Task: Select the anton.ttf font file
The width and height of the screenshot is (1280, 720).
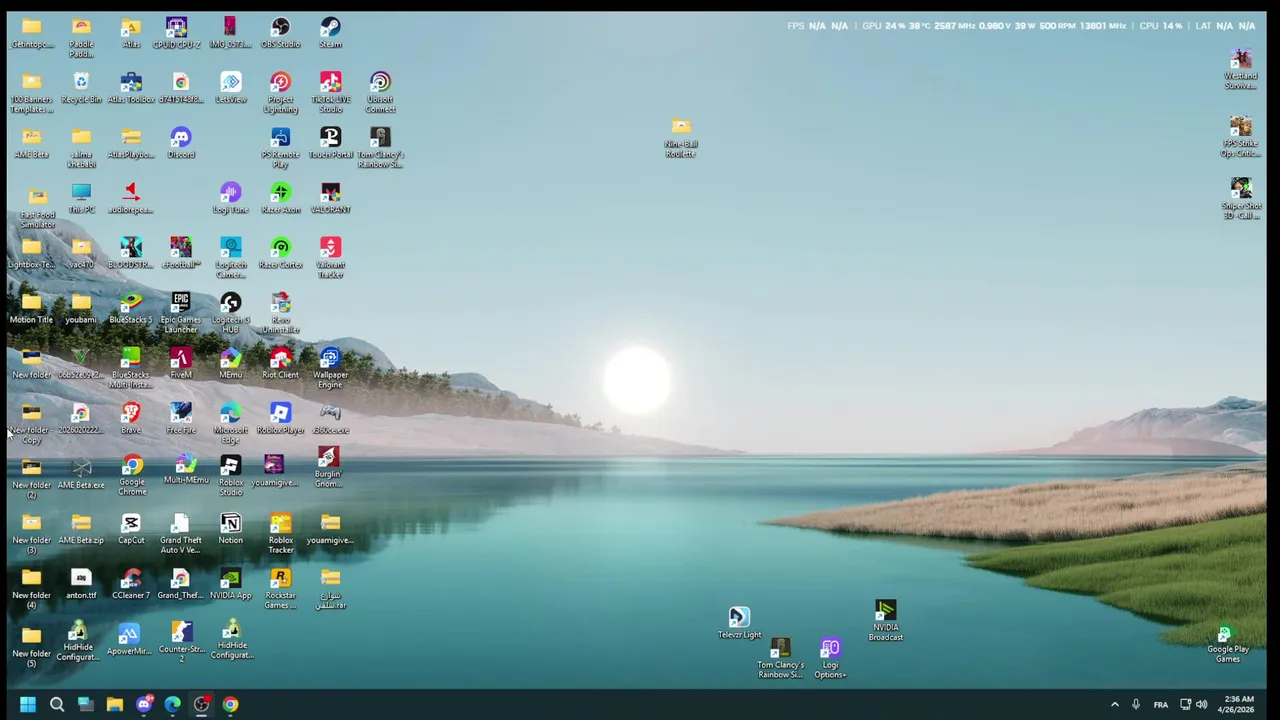Action: pyautogui.click(x=81, y=583)
